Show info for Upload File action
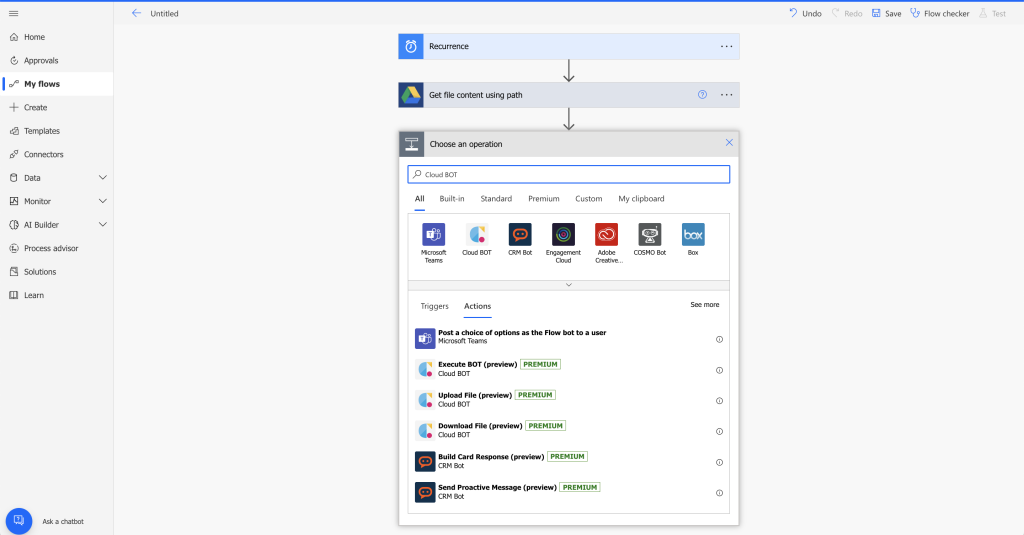The height and width of the screenshot is (535, 1024). pos(719,401)
